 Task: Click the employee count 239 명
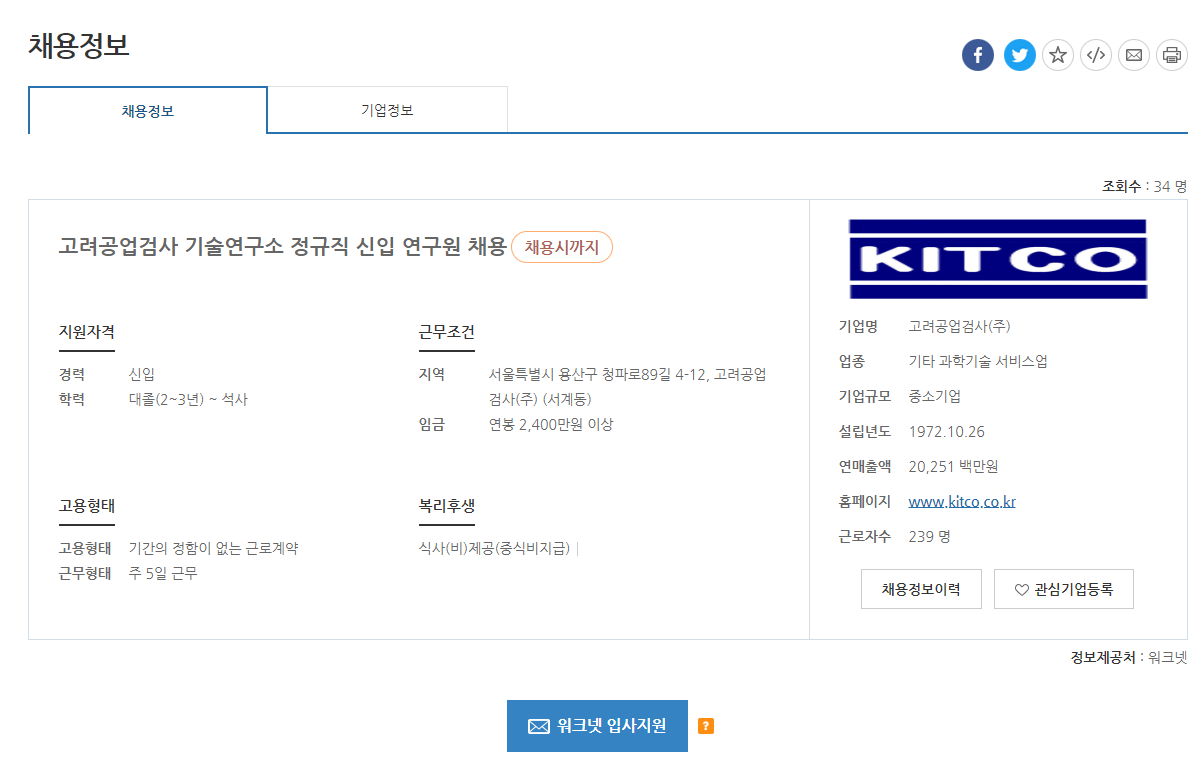pyautogui.click(x=929, y=536)
